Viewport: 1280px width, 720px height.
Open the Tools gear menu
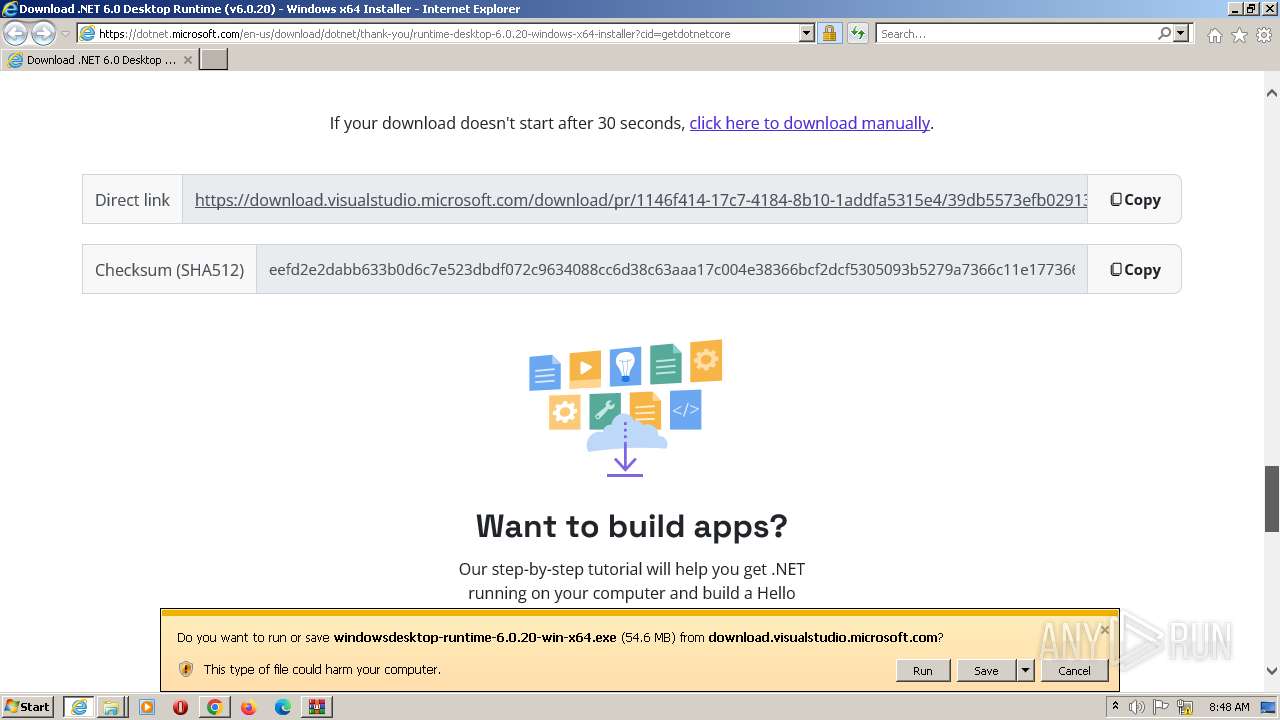click(1264, 35)
